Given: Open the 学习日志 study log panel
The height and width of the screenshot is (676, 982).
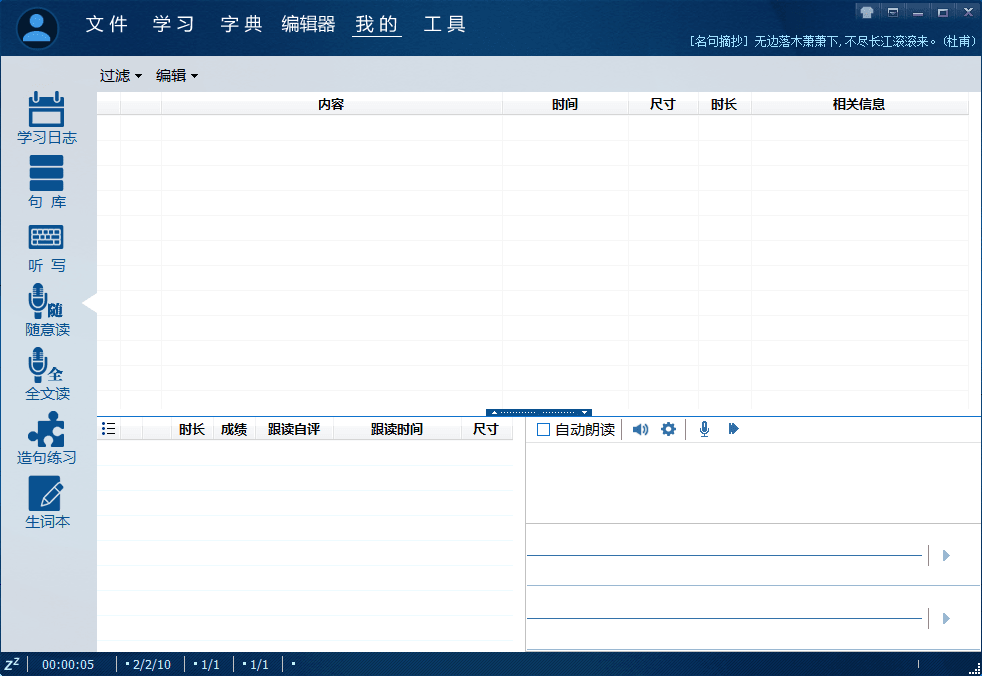Looking at the screenshot, I should (x=47, y=117).
